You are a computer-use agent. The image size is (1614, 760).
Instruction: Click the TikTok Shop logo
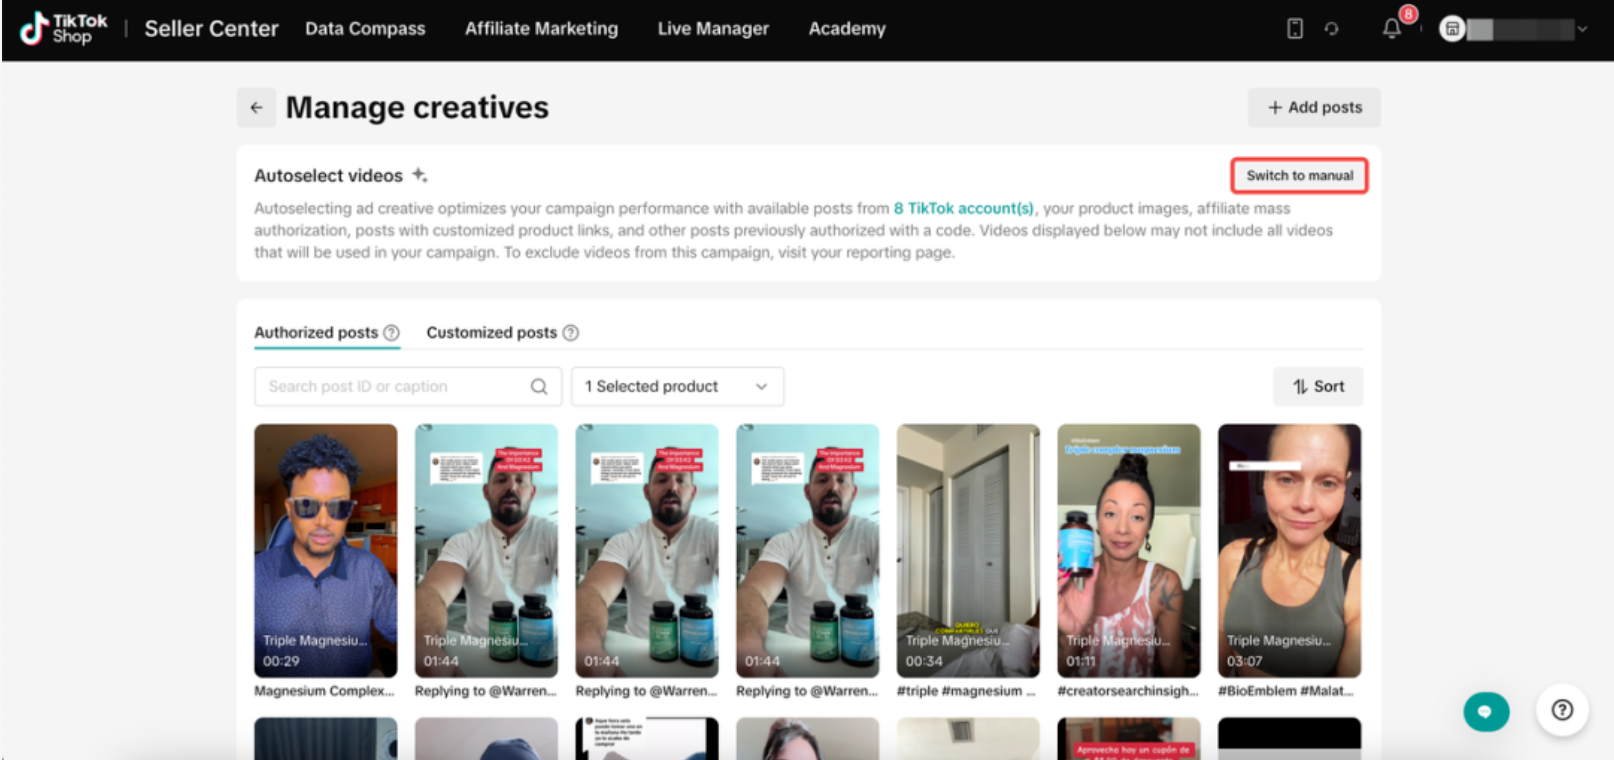[x=63, y=28]
